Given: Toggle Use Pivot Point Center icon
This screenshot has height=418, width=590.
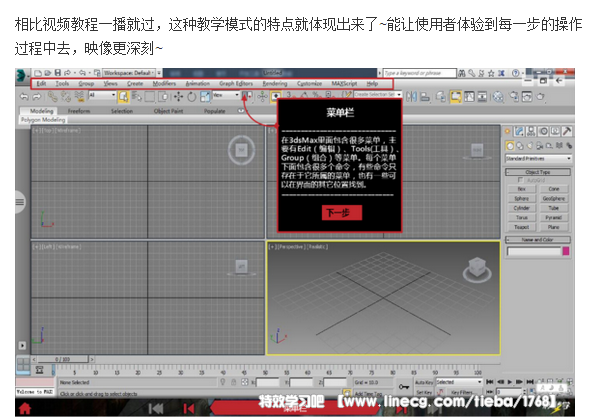Looking at the screenshot, I should pos(247,97).
